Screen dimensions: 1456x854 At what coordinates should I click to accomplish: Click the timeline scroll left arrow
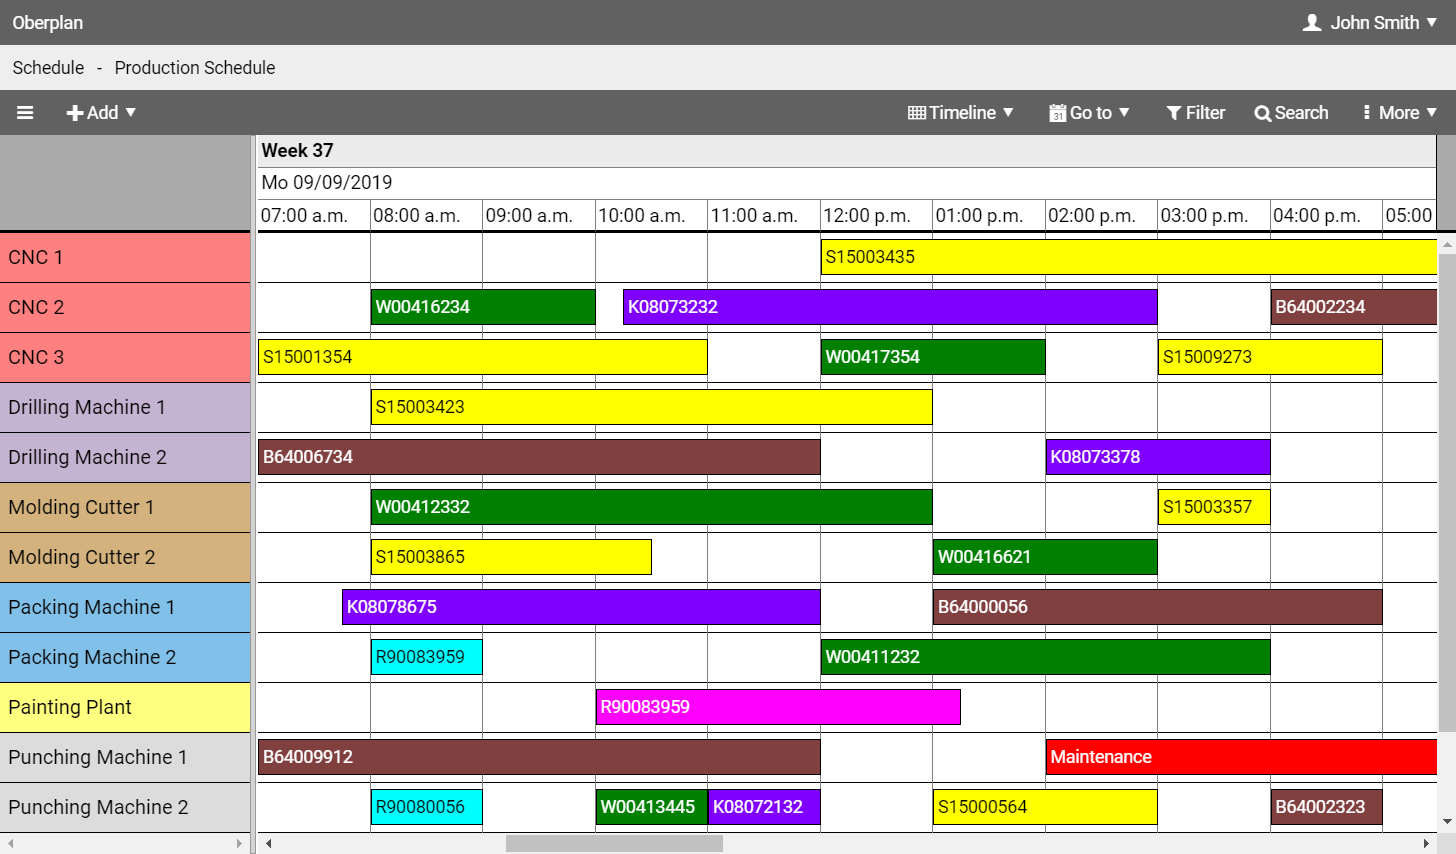coord(268,844)
